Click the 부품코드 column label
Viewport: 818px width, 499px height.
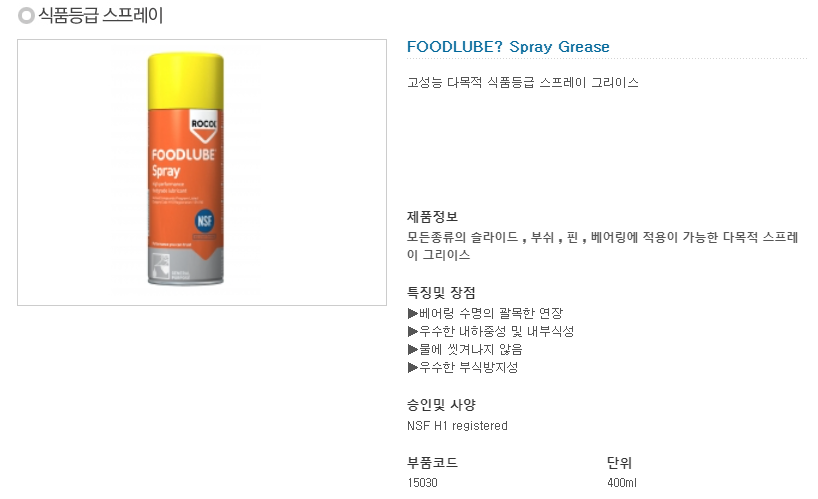[x=432, y=463]
